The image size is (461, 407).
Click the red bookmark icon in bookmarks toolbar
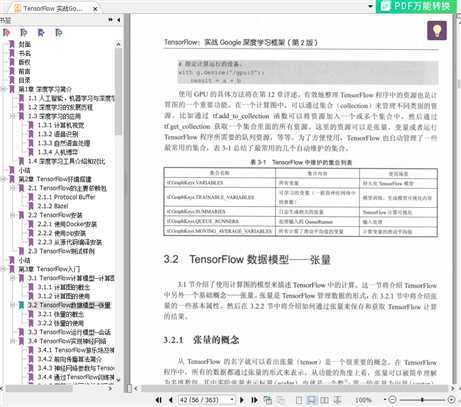6,33
